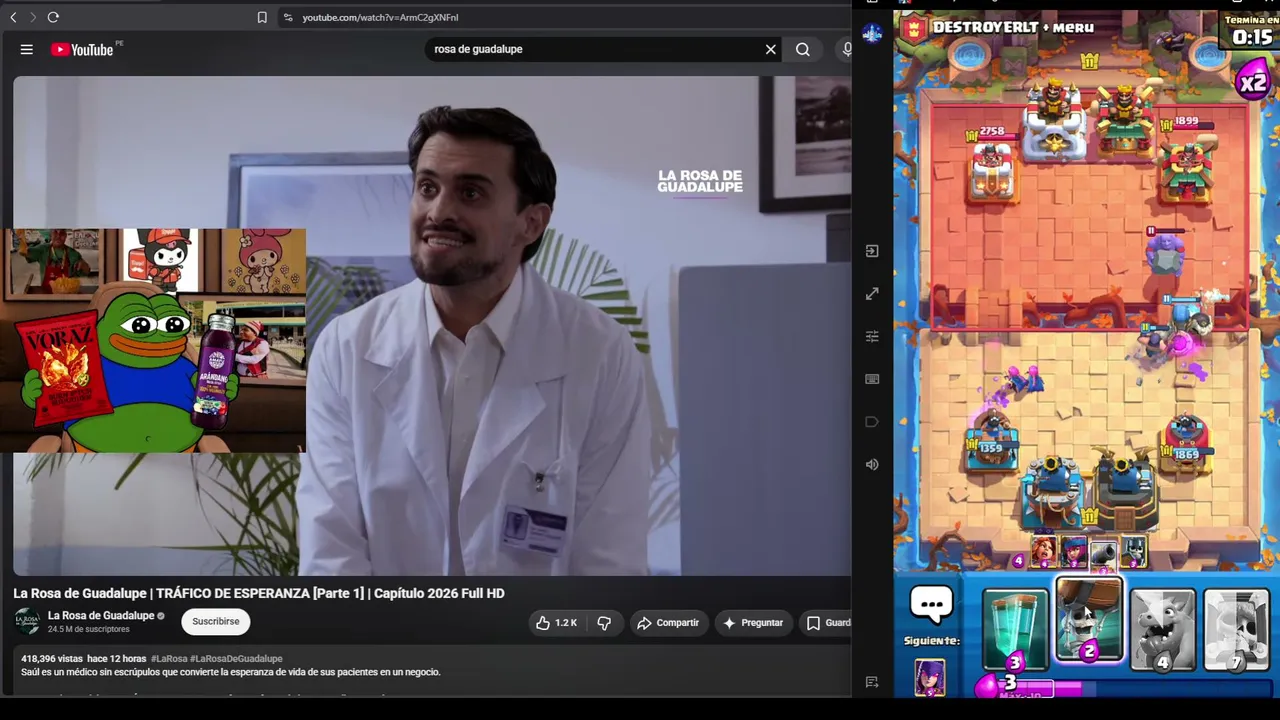
Task: Click the next card preview under Siguiente
Action: [930, 677]
